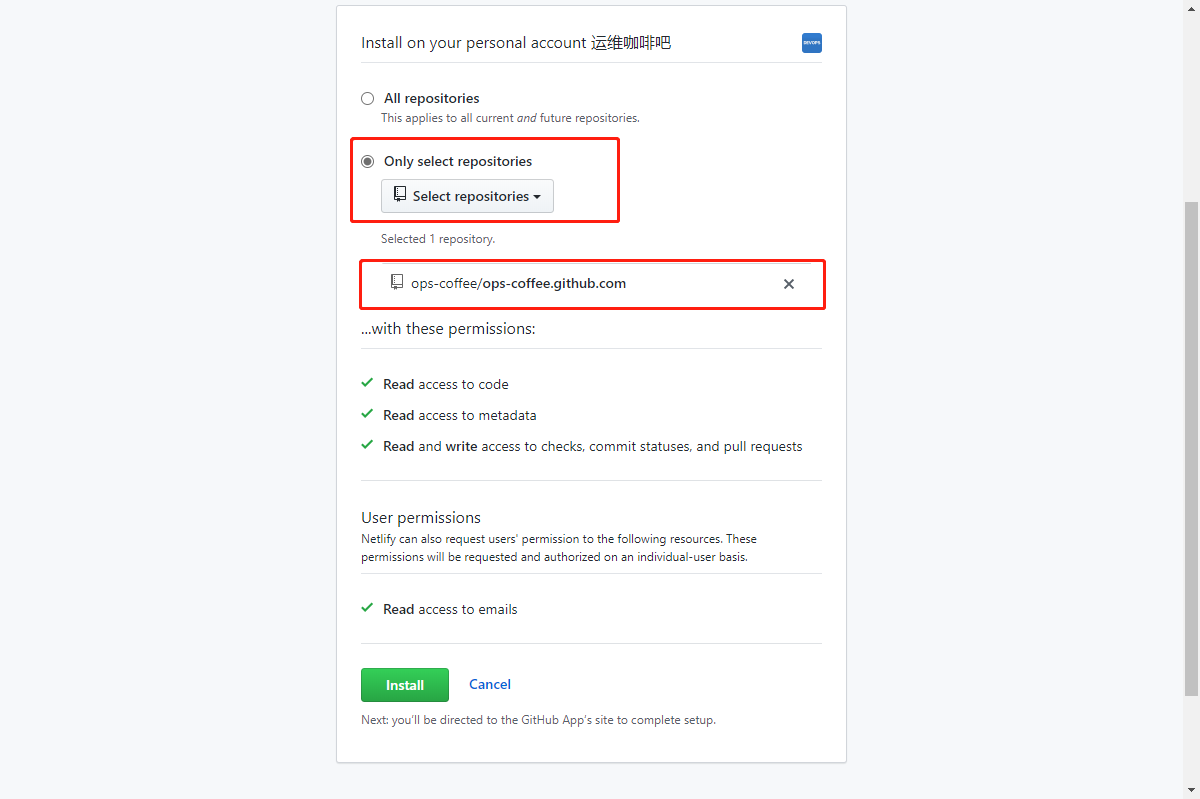Open the Select repositories dropdown
The image size is (1200, 799).
467,196
